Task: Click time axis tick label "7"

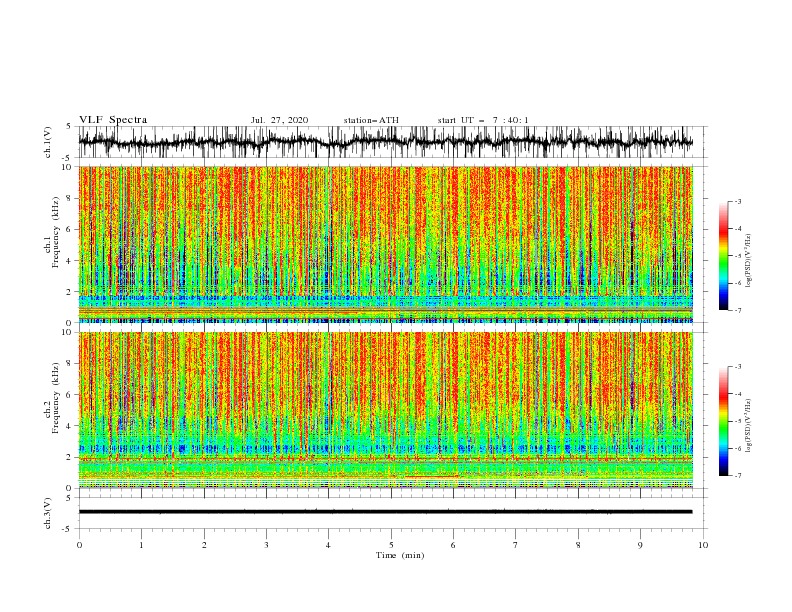Action: pos(516,545)
